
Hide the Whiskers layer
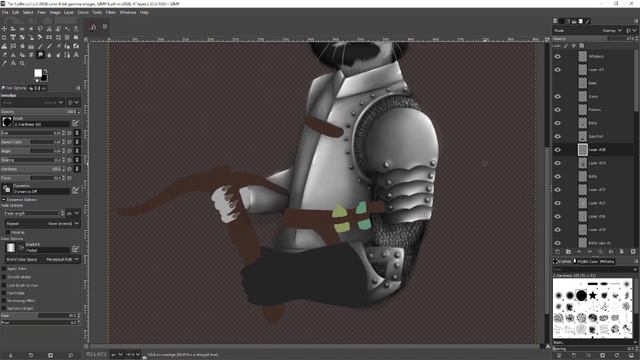[x=558, y=56]
